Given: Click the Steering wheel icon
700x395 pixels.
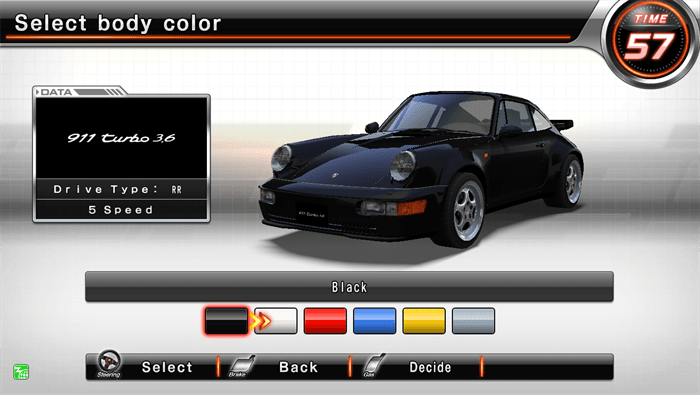Looking at the screenshot, I should pos(109,363).
